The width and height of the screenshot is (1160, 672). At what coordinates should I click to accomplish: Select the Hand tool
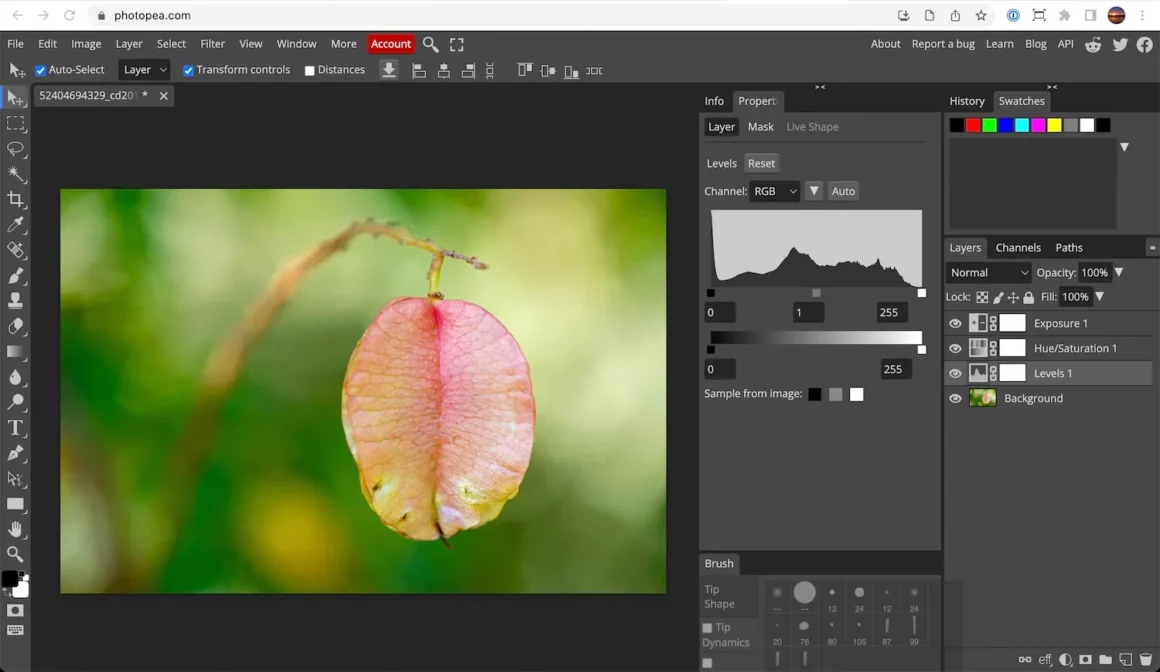point(16,529)
